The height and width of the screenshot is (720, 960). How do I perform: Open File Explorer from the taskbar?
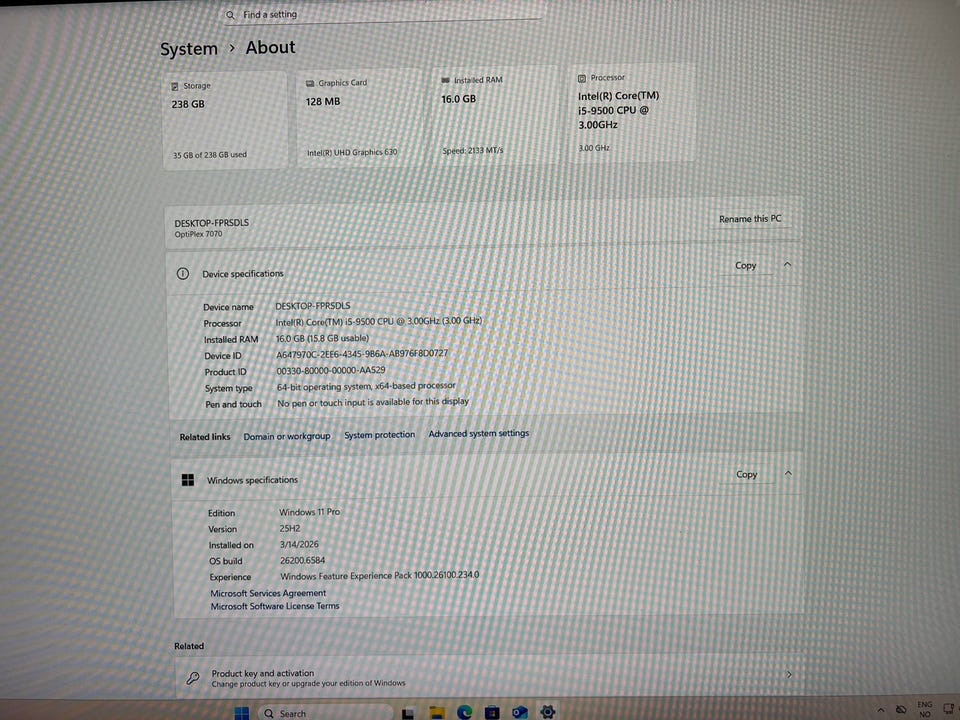437,713
